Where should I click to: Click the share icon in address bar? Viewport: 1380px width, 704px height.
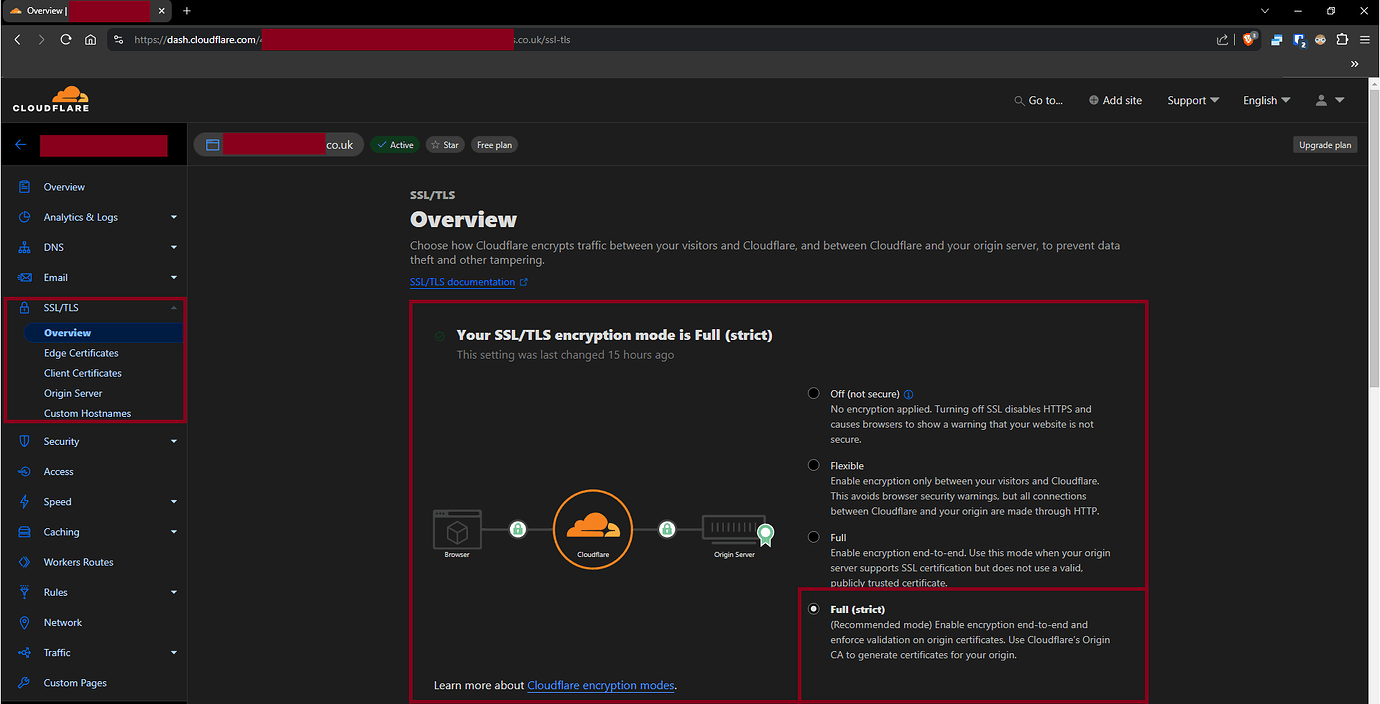coord(1222,40)
